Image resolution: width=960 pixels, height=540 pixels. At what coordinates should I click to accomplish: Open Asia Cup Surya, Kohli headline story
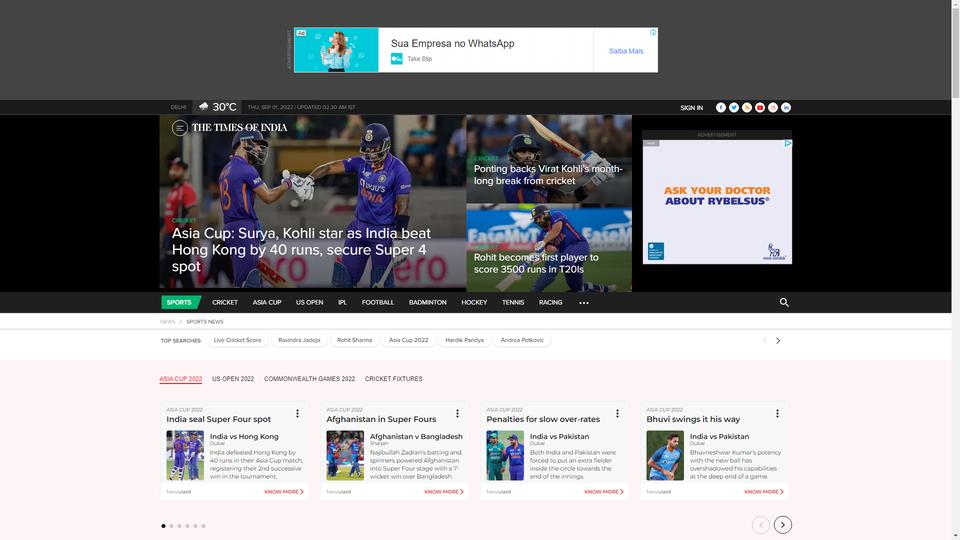pos(301,250)
